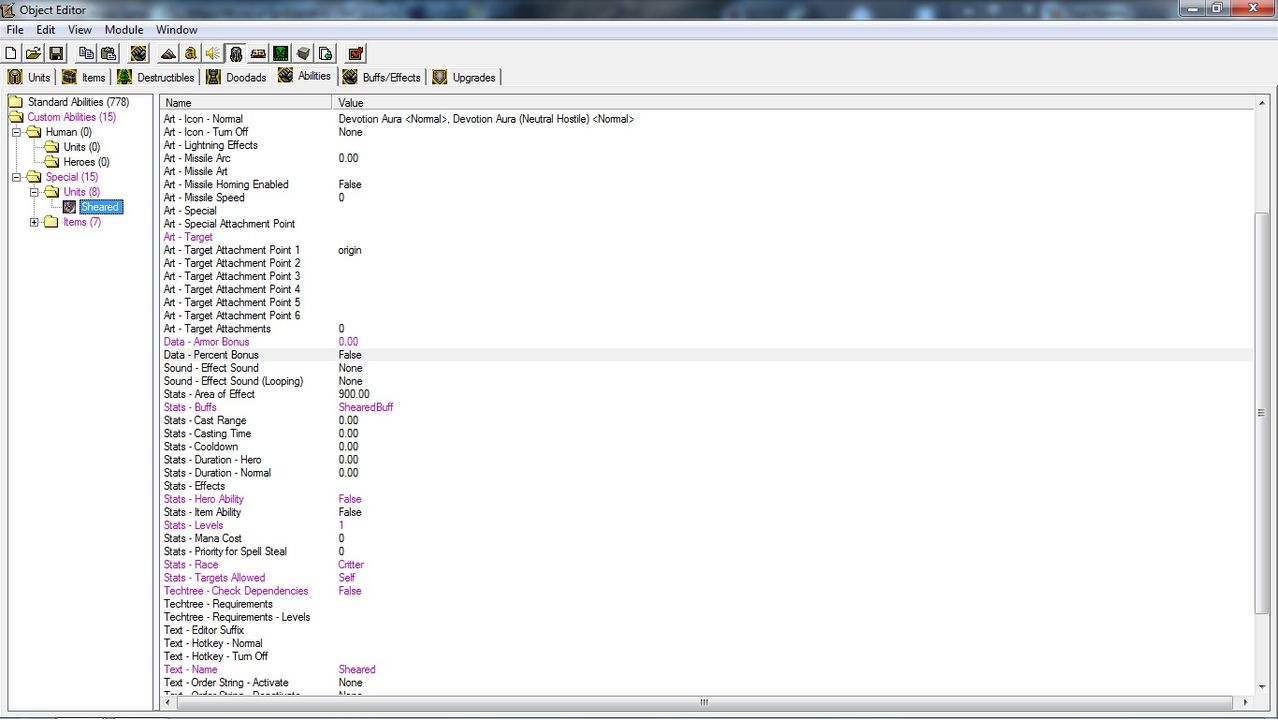
Task: Switch to the Upgrades tab
Action: pyautogui.click(x=463, y=77)
